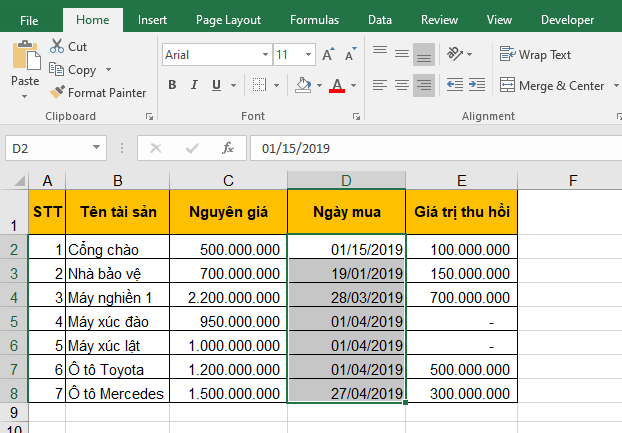
Task: Activate the Format Painter brush
Action: [58, 92]
